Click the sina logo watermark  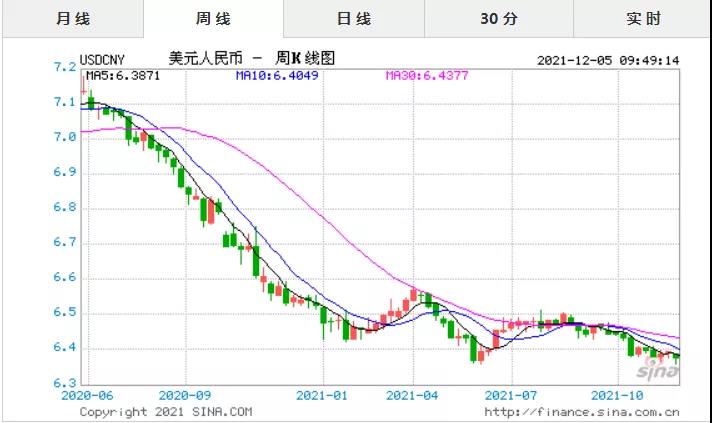point(659,370)
